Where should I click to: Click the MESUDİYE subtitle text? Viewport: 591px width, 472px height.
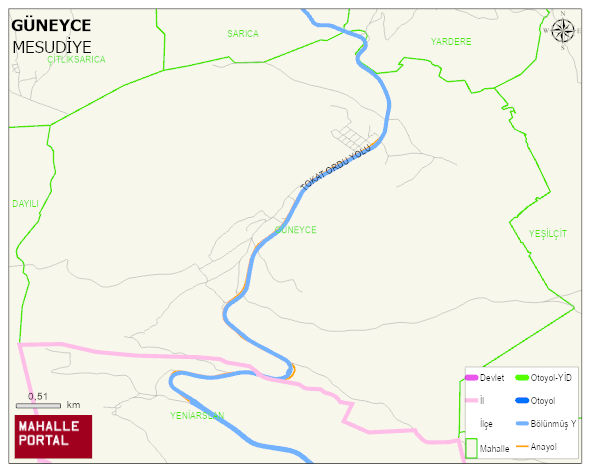click(52, 47)
